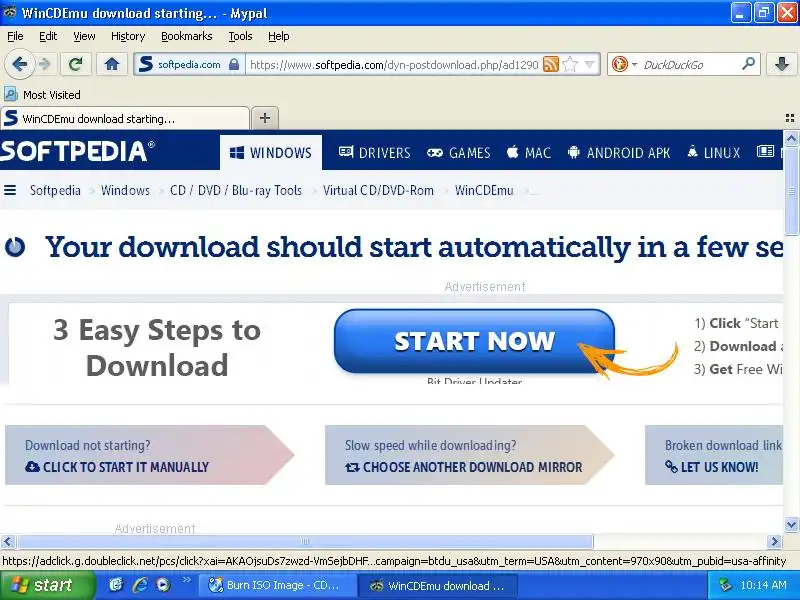Viewport: 800px width, 600px height.
Task: Click the Most Visited bookmarks icon
Action: click(11, 94)
